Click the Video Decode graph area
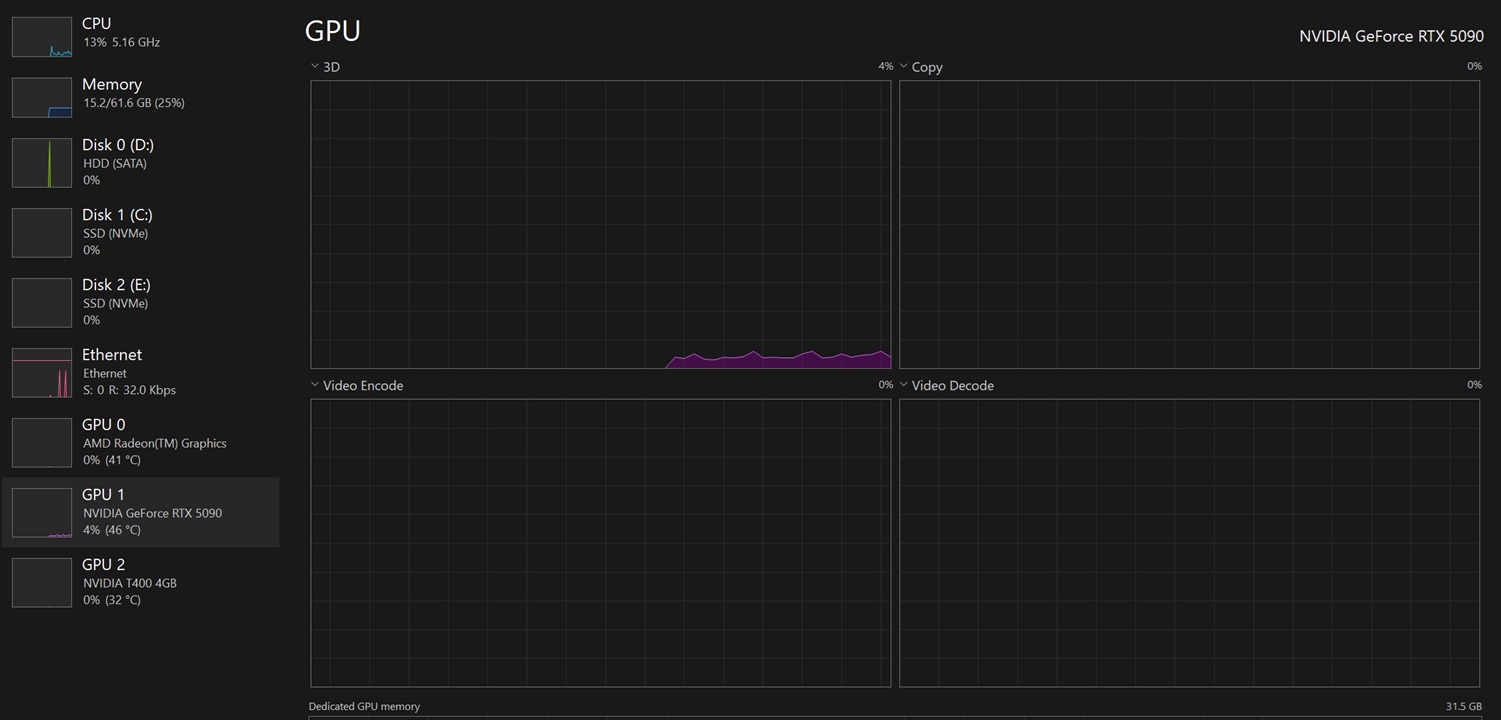This screenshot has height=720, width=1501. click(1189, 543)
